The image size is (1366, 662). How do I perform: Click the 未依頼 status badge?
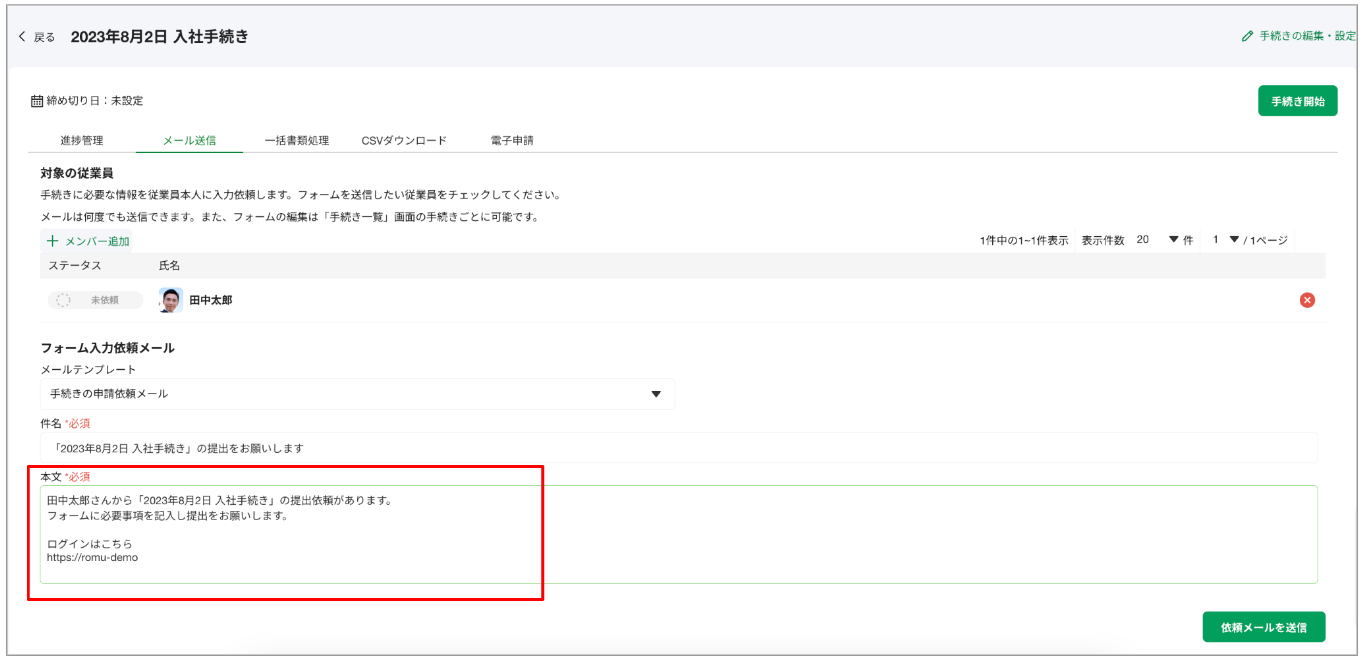pyautogui.click(x=94, y=300)
